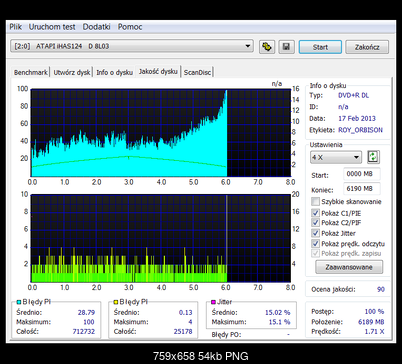Click the Koniec field 6190 MB
The width and height of the screenshot is (402, 364).
tap(362, 189)
